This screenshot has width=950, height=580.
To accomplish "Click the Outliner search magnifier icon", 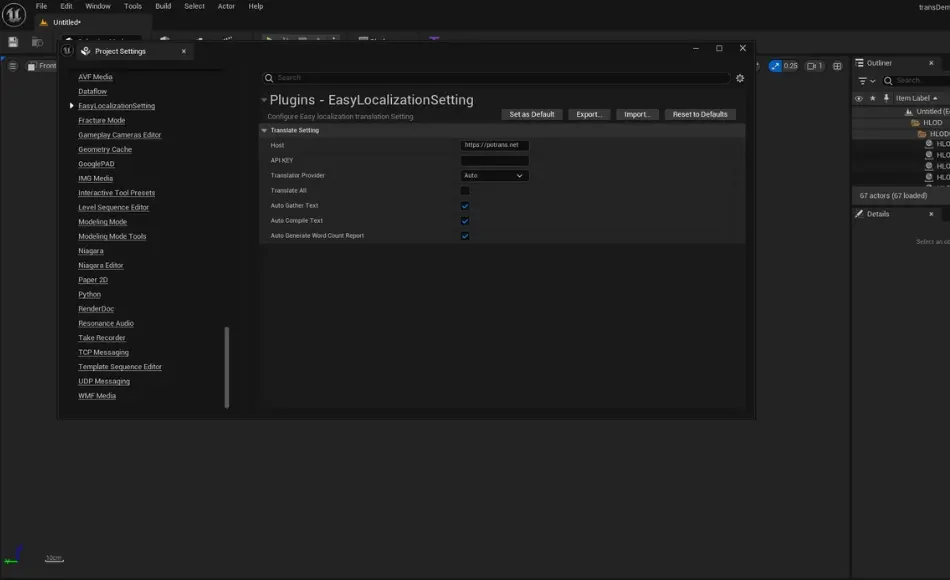I will click(888, 81).
